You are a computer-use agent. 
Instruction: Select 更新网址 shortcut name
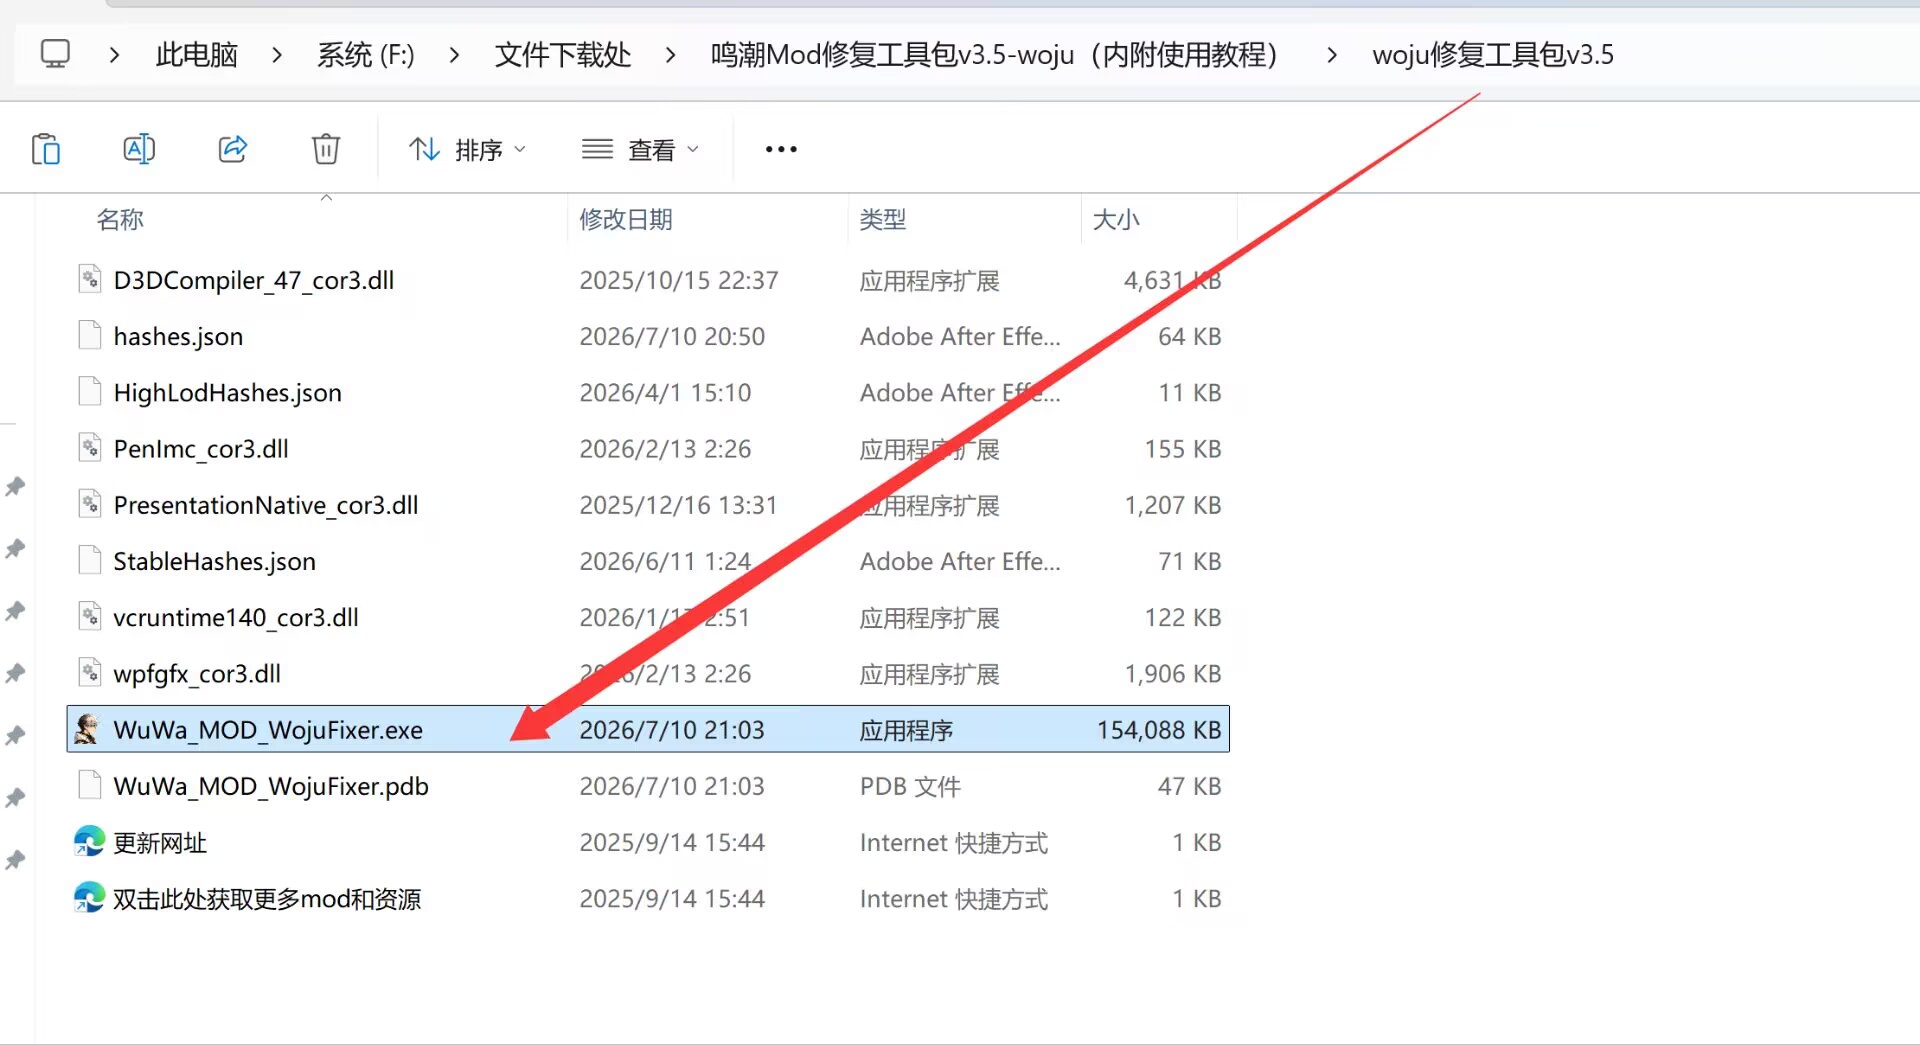click(160, 843)
